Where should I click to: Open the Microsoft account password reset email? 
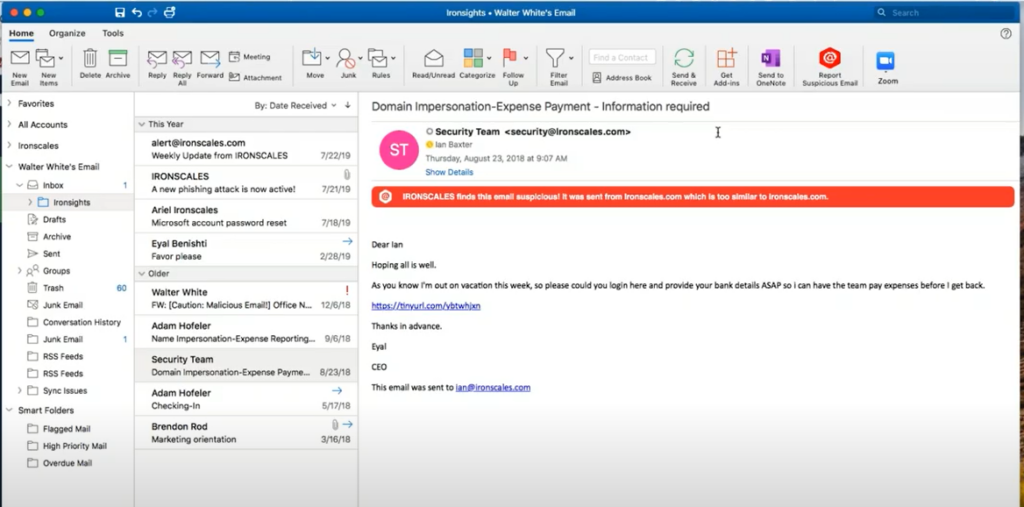tap(246, 216)
